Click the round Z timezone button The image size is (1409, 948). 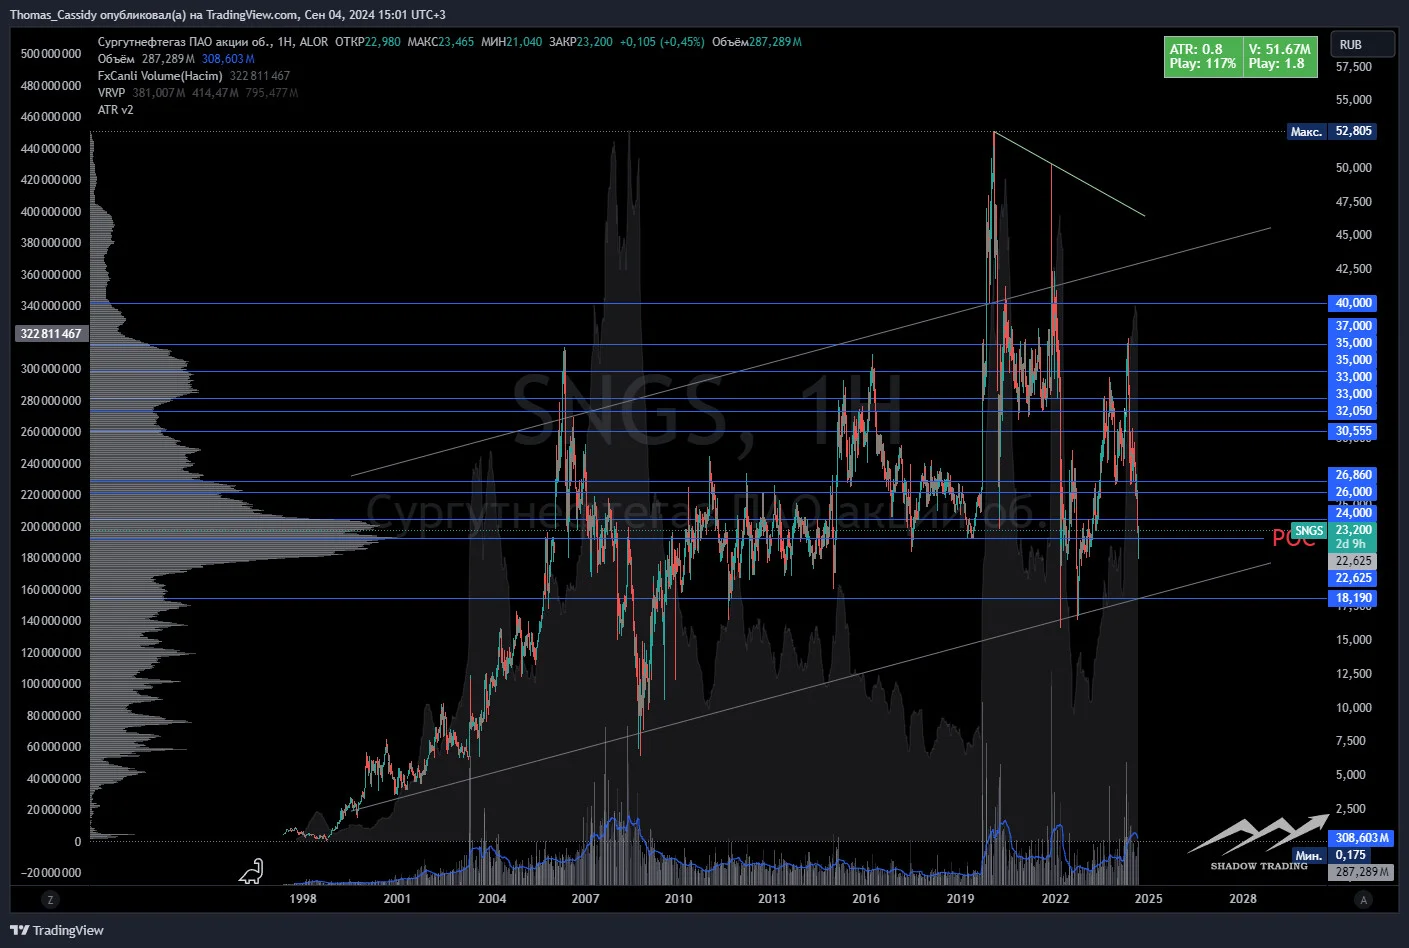(x=50, y=899)
